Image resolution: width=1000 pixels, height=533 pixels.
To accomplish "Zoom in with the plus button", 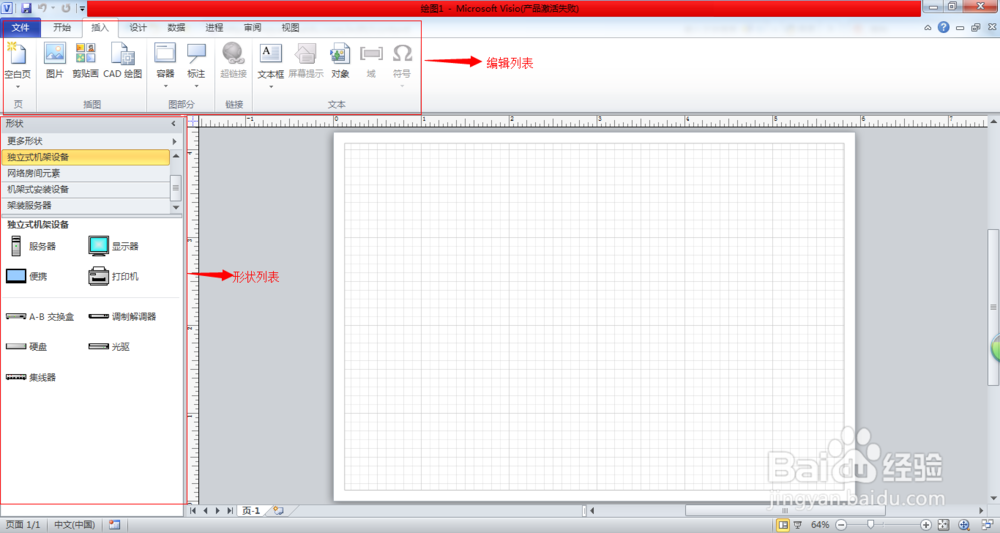I will coord(925,525).
